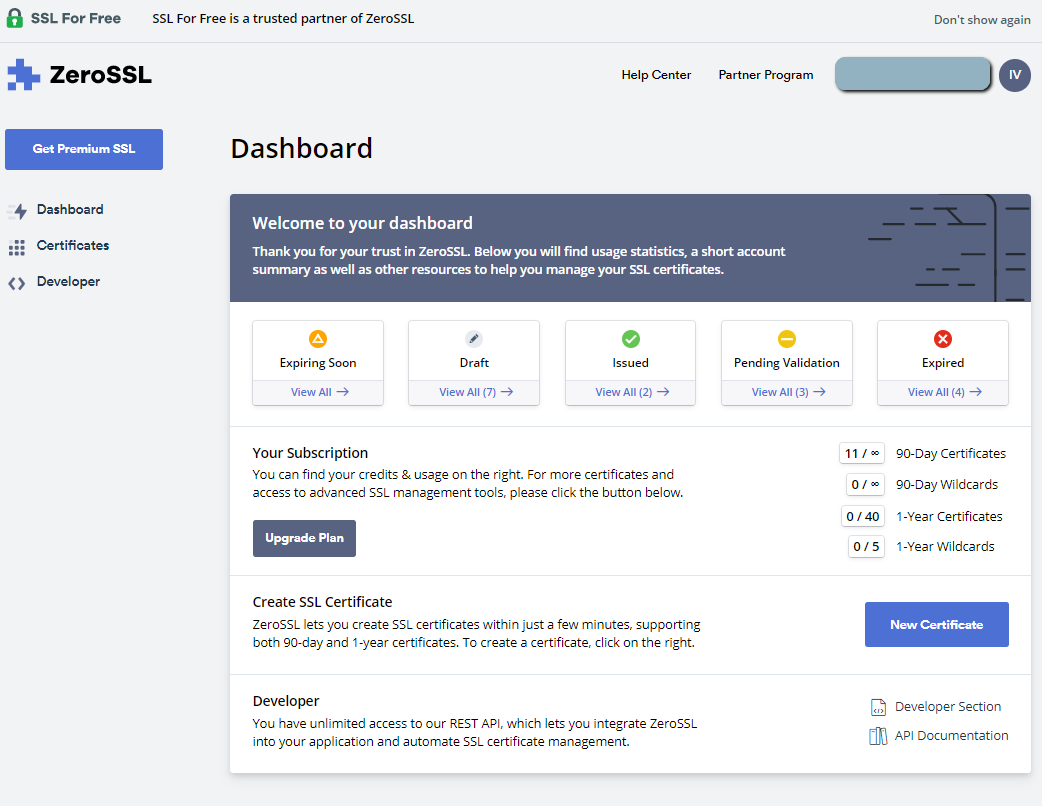
Task: View all 2 Issued certificates
Action: [632, 392]
